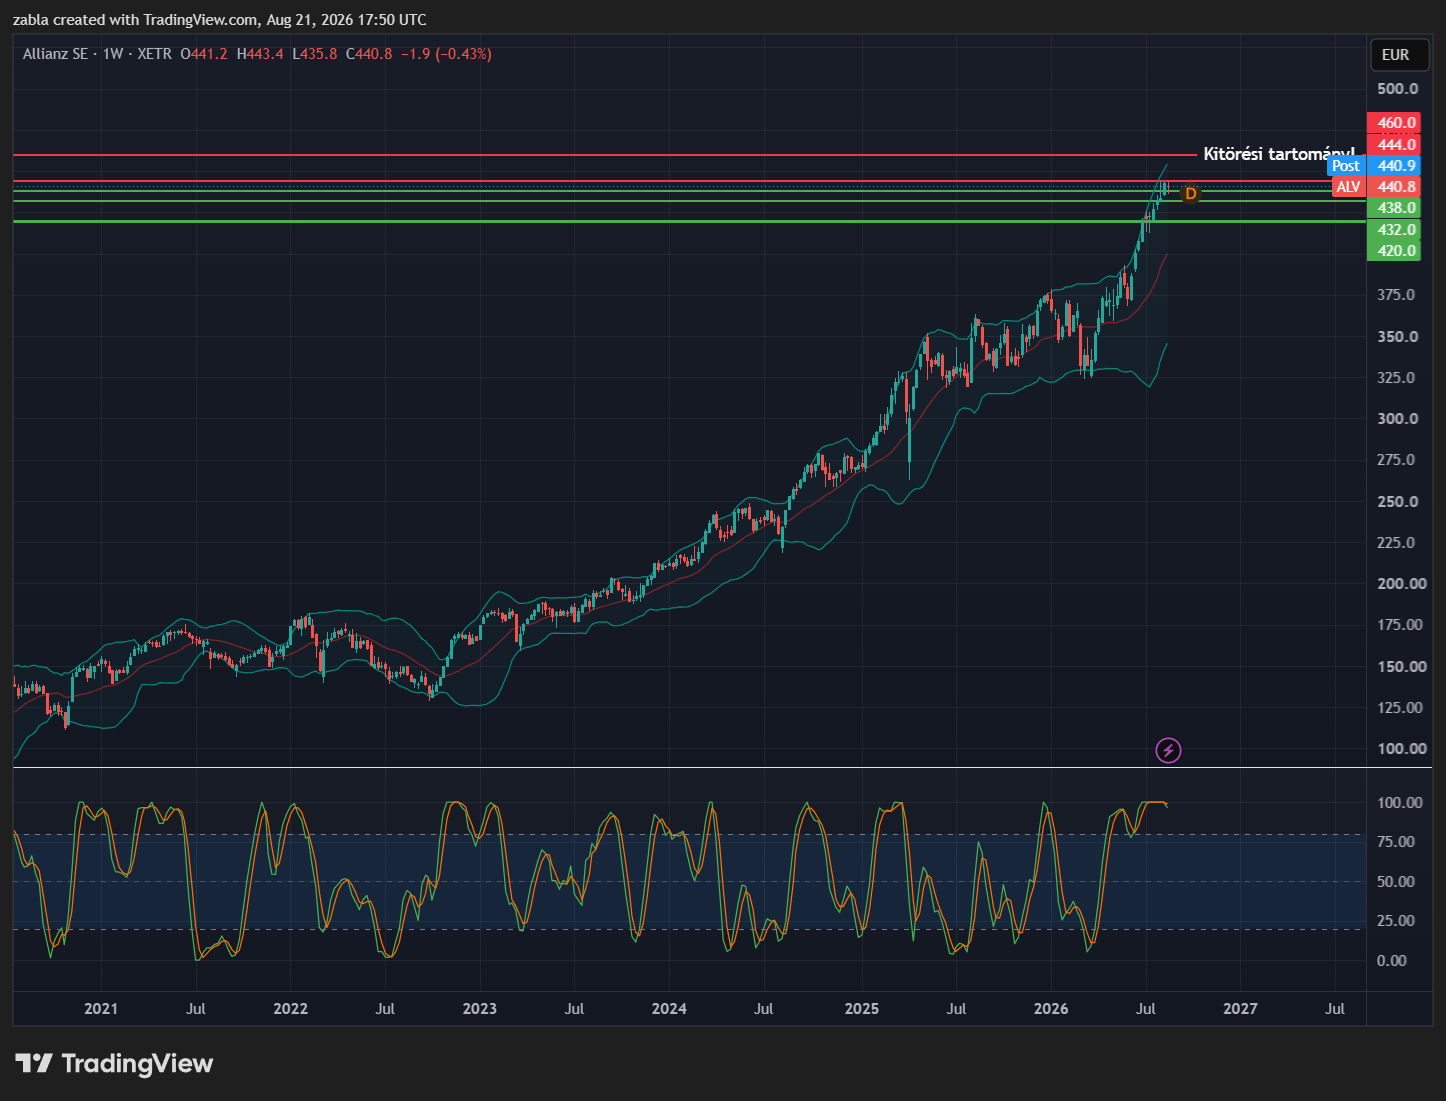The width and height of the screenshot is (1446, 1101).
Task: Click the purple lightning bolt icon
Action: (x=1168, y=750)
